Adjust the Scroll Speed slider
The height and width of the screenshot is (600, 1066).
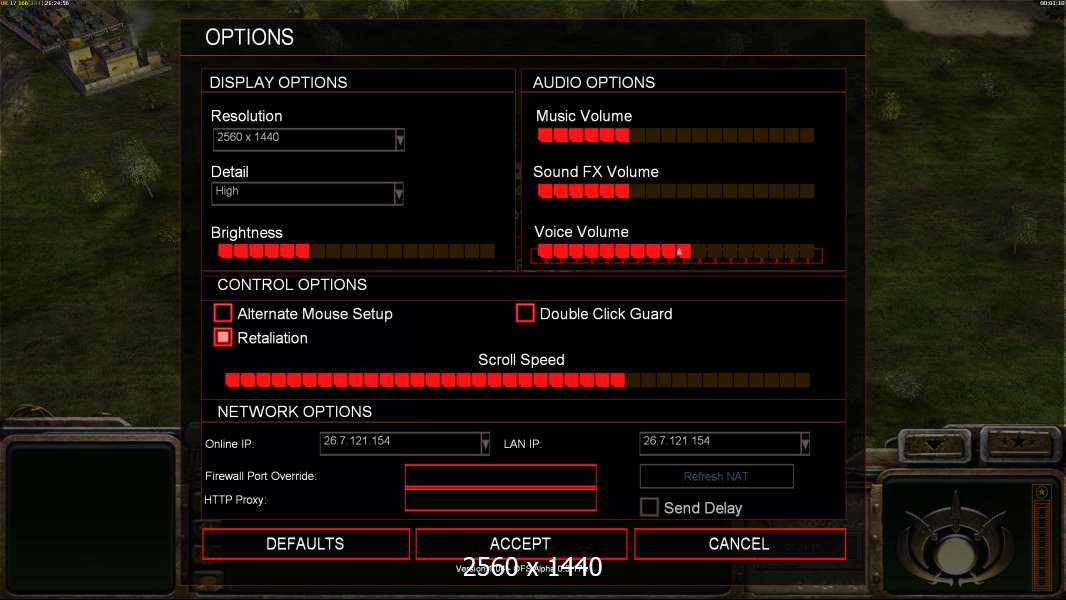click(x=517, y=380)
